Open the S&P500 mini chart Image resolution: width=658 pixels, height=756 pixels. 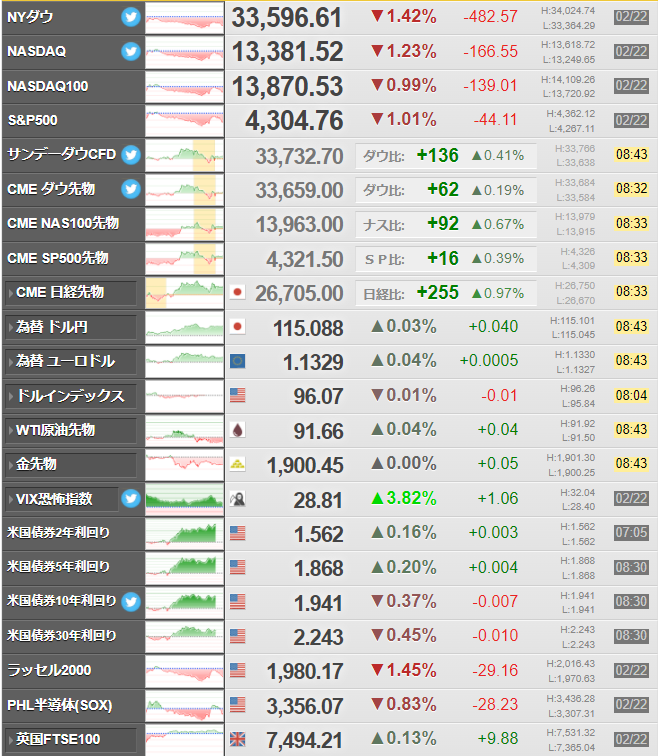tap(185, 121)
